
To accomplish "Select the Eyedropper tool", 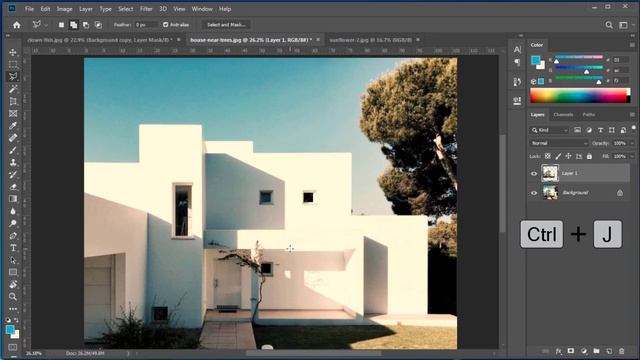I will click(13, 126).
